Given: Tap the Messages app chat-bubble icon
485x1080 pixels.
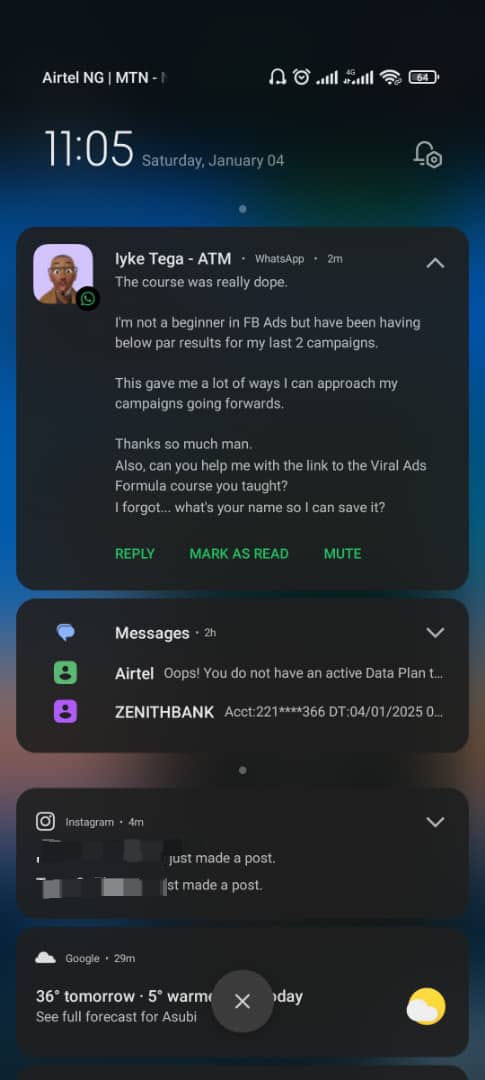Looking at the screenshot, I should tap(66, 632).
